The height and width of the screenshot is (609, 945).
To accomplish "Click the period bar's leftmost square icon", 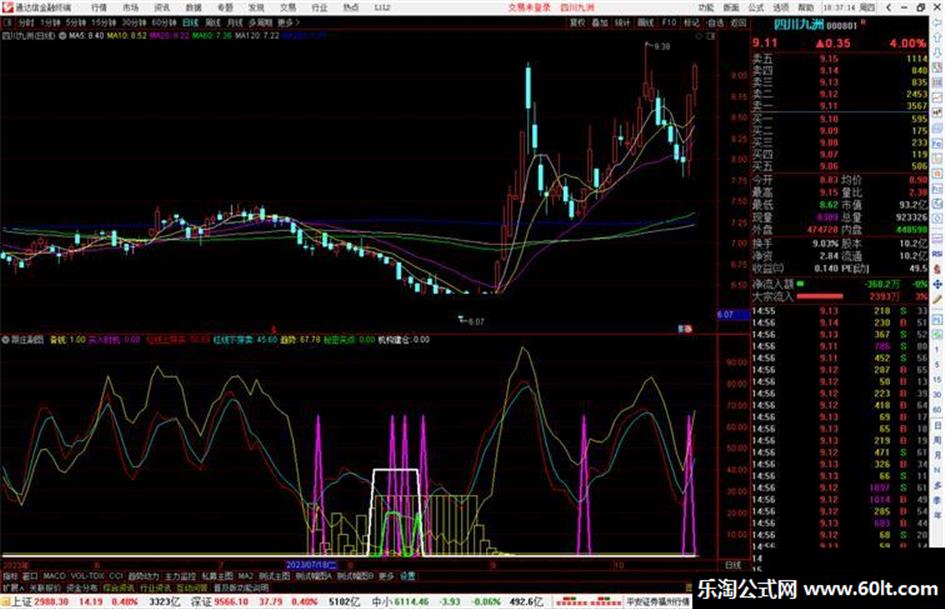I will click(x=8, y=22).
